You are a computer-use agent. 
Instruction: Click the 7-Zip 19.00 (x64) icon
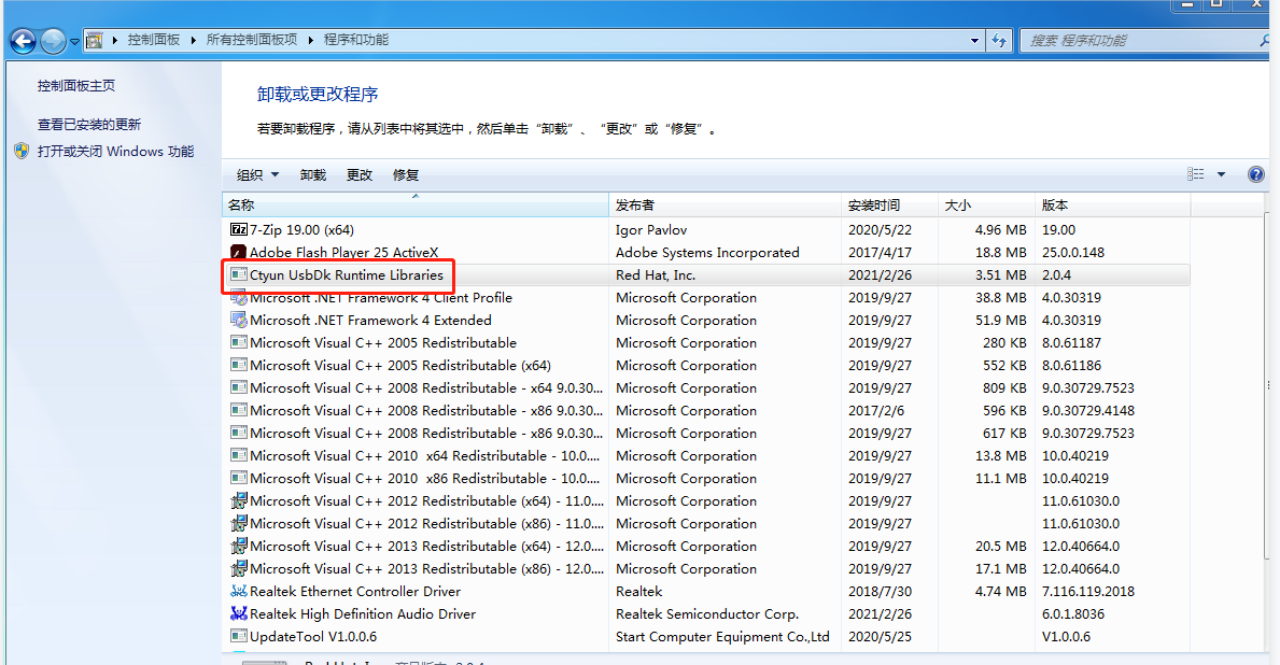coord(238,230)
